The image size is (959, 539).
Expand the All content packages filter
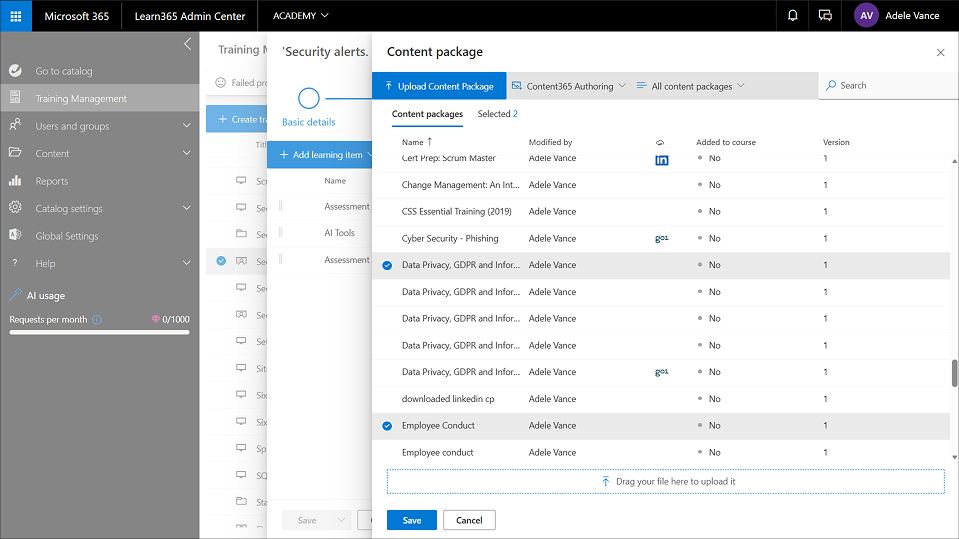691,86
